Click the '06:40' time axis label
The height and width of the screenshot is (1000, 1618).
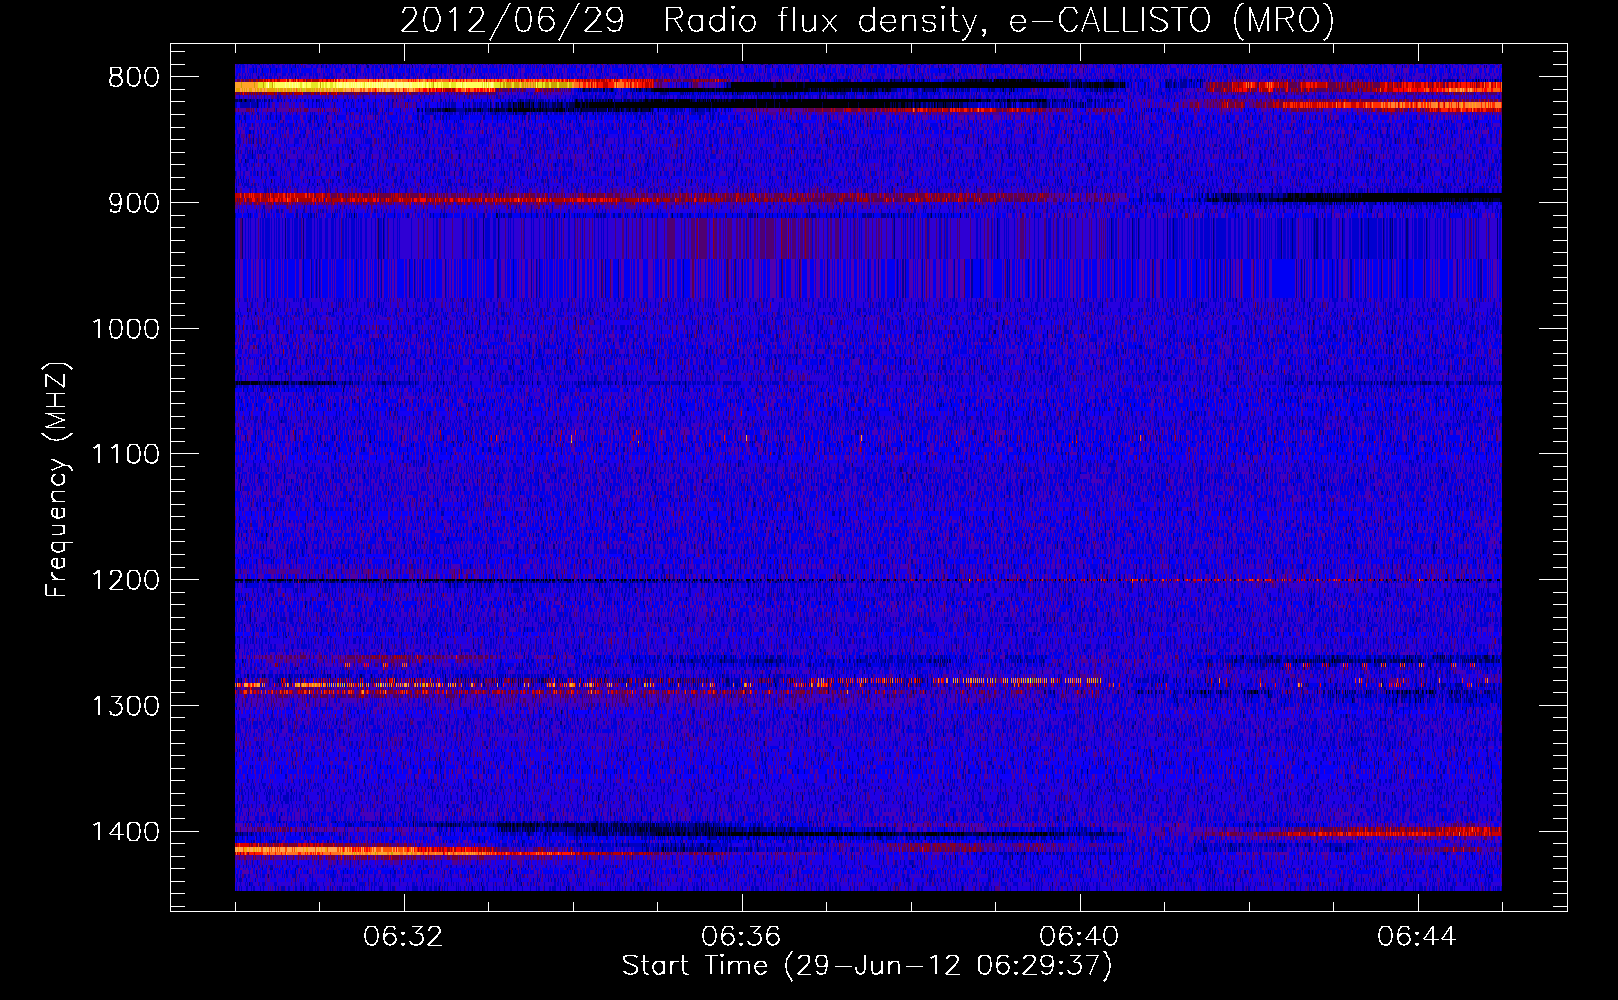click(1079, 937)
